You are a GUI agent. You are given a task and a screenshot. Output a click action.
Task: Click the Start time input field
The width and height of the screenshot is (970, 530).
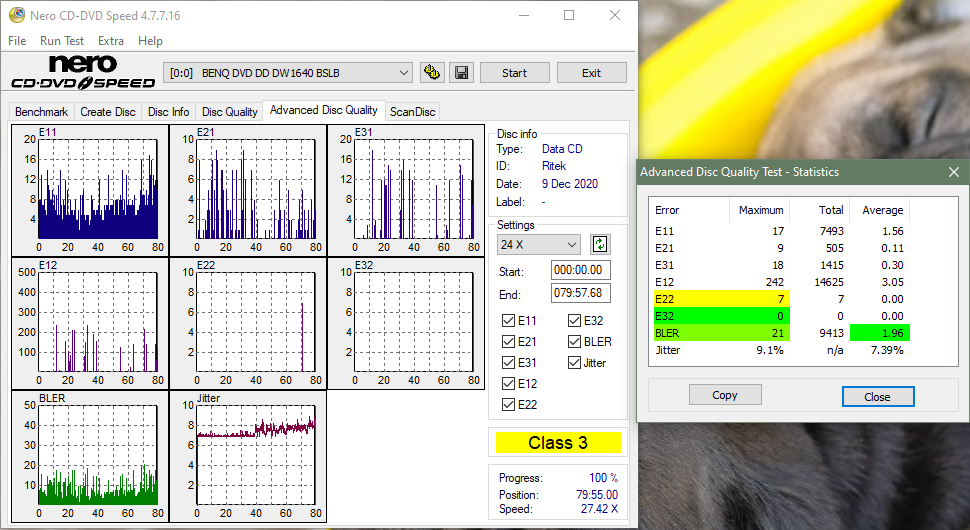(580, 270)
